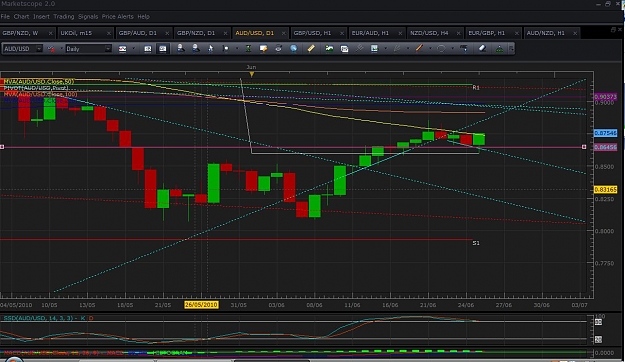
Task: Switch to the GBP/NZD, D1 tab
Action: pos(202,33)
